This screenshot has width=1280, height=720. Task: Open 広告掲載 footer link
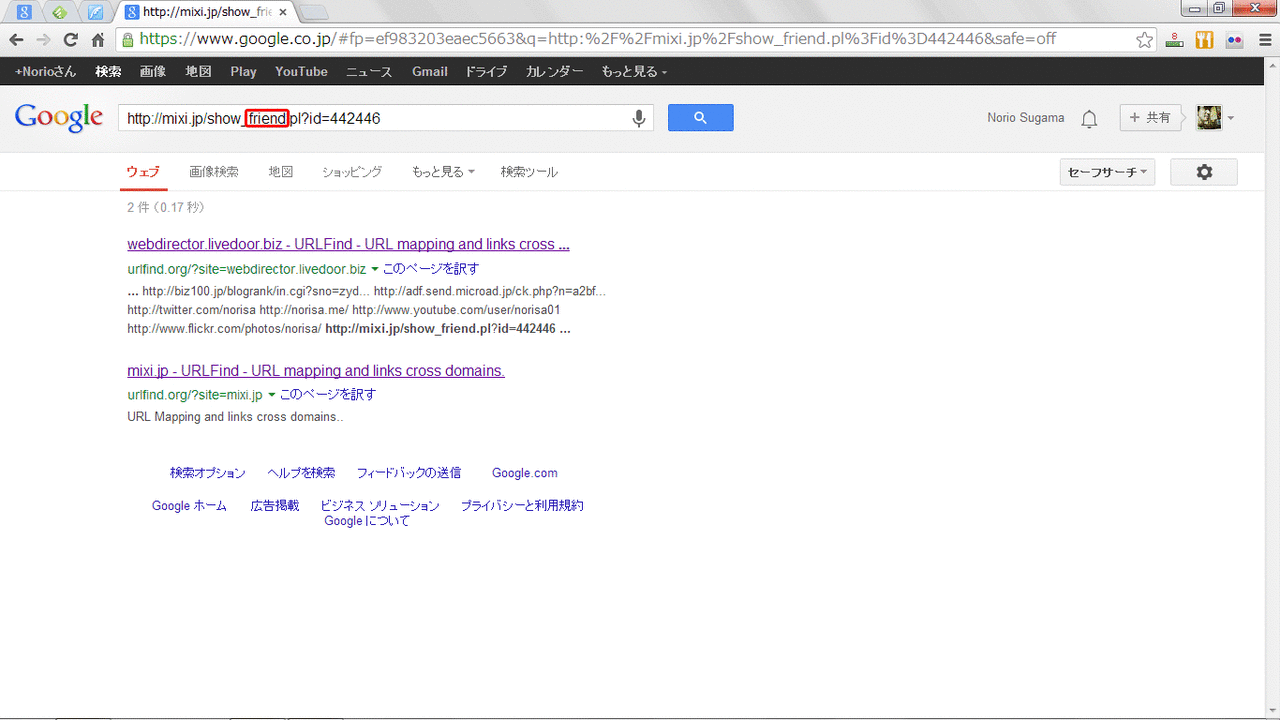tap(275, 506)
